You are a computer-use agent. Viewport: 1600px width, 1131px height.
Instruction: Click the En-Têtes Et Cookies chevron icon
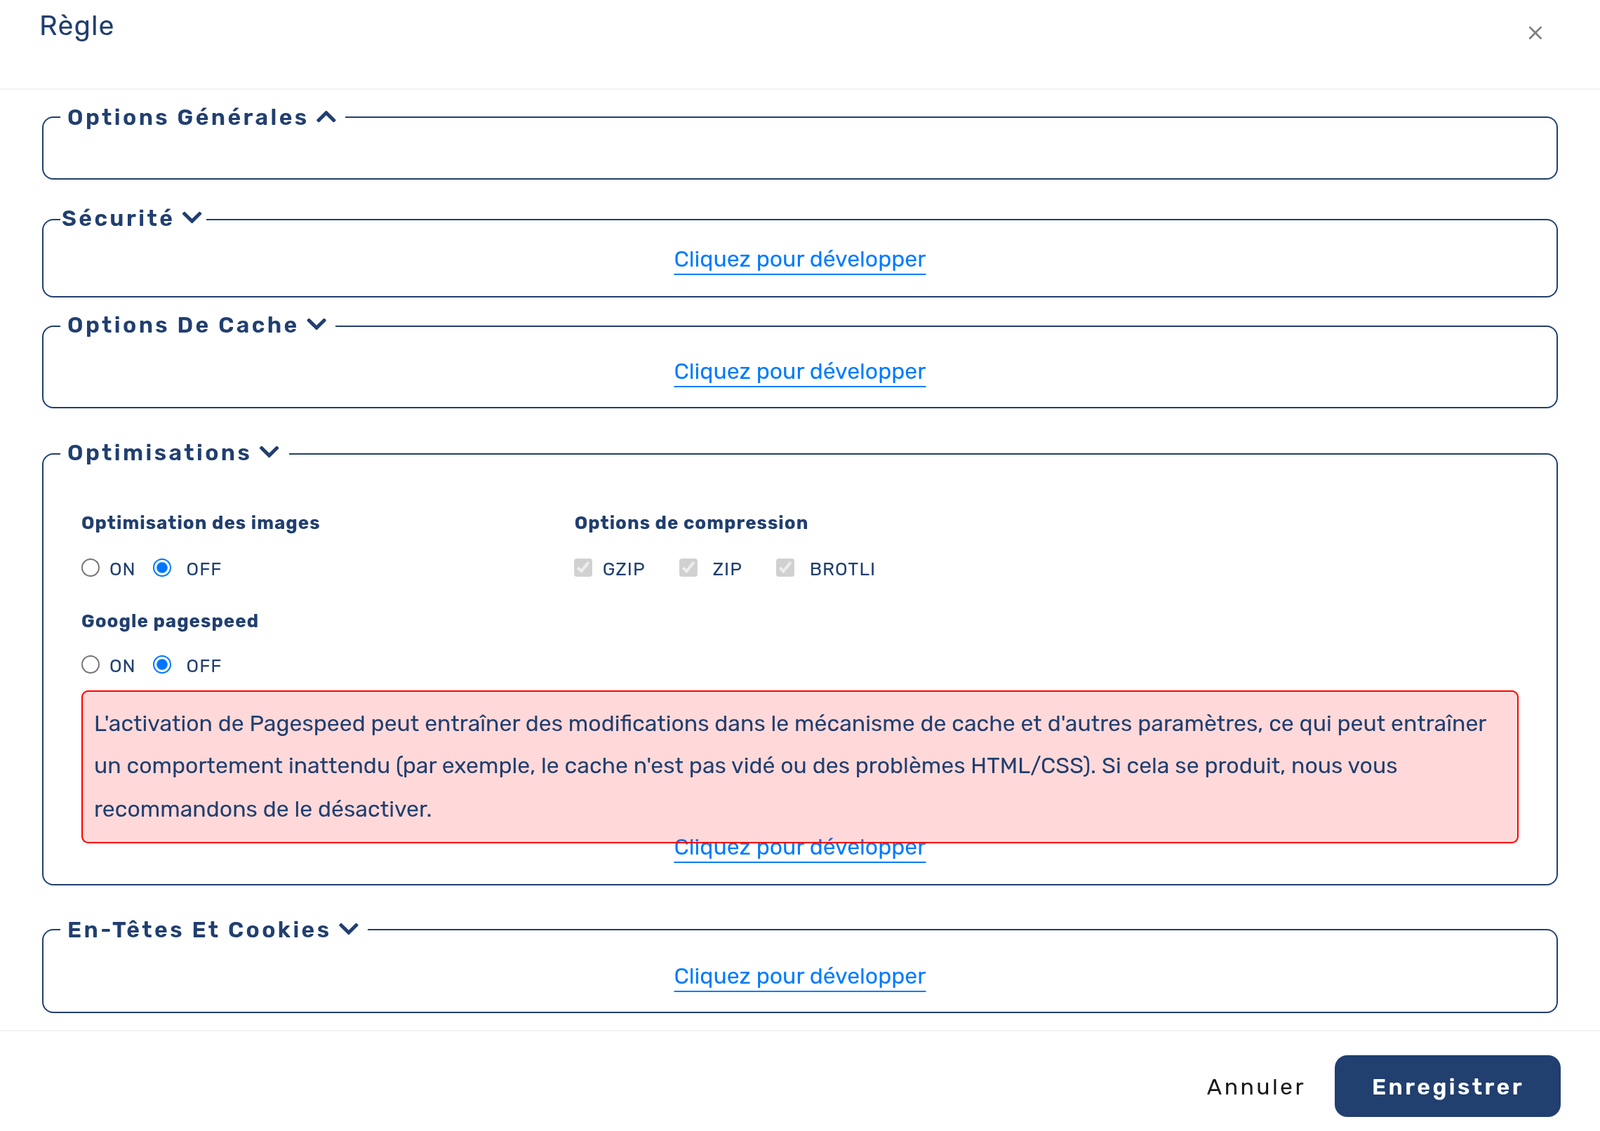349,929
